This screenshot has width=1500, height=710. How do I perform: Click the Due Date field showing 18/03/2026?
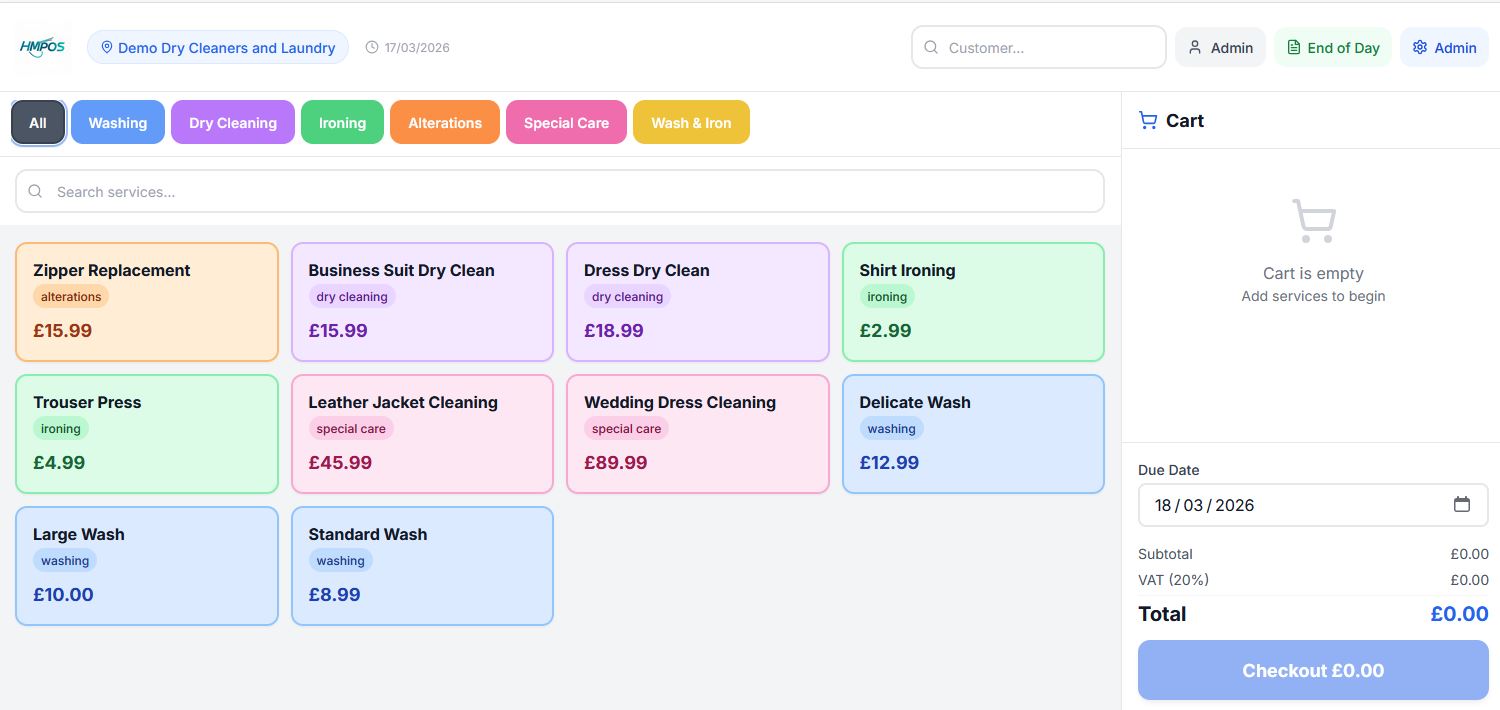pos(1313,505)
